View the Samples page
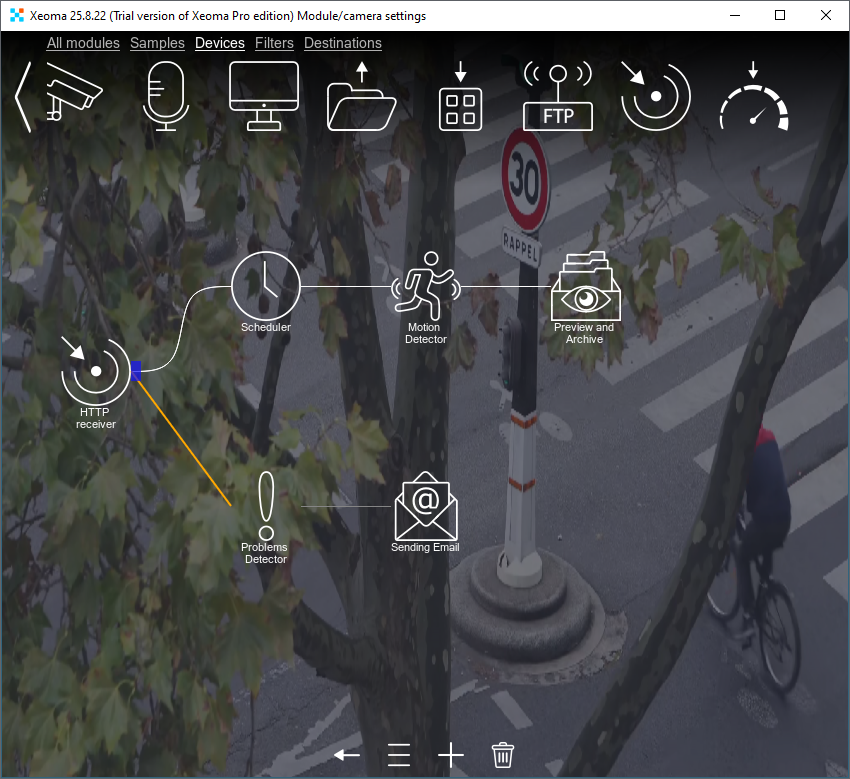The height and width of the screenshot is (779, 850). click(x=157, y=43)
